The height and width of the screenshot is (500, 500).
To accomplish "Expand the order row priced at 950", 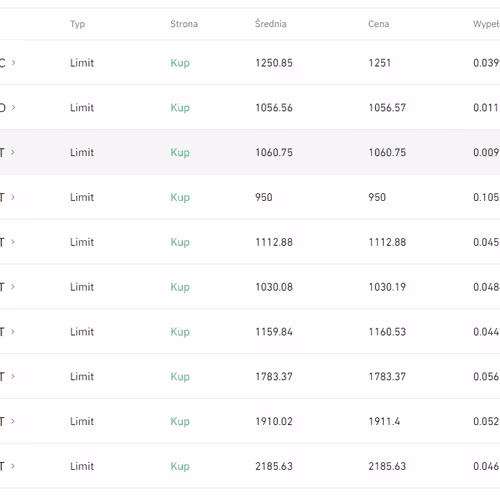I will point(13,197).
